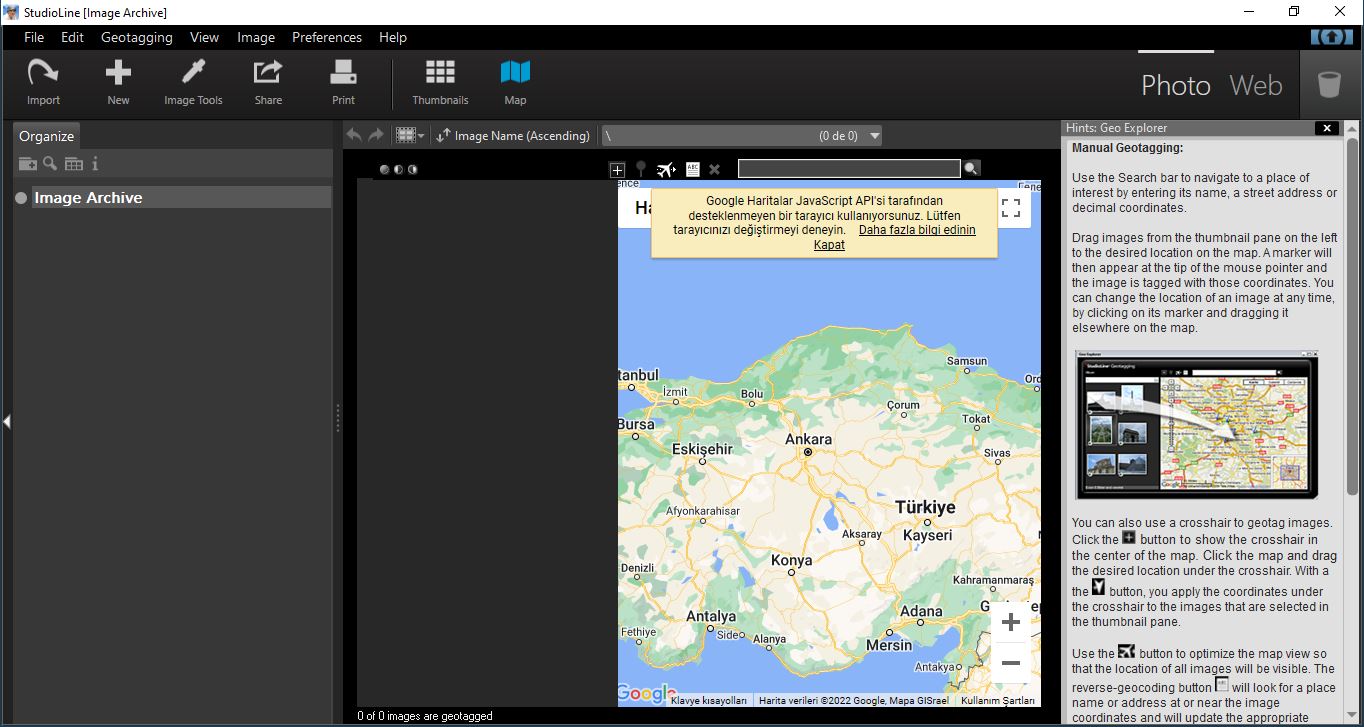Navigate back with the left arrow
This screenshot has width=1364, height=727.
353,135
